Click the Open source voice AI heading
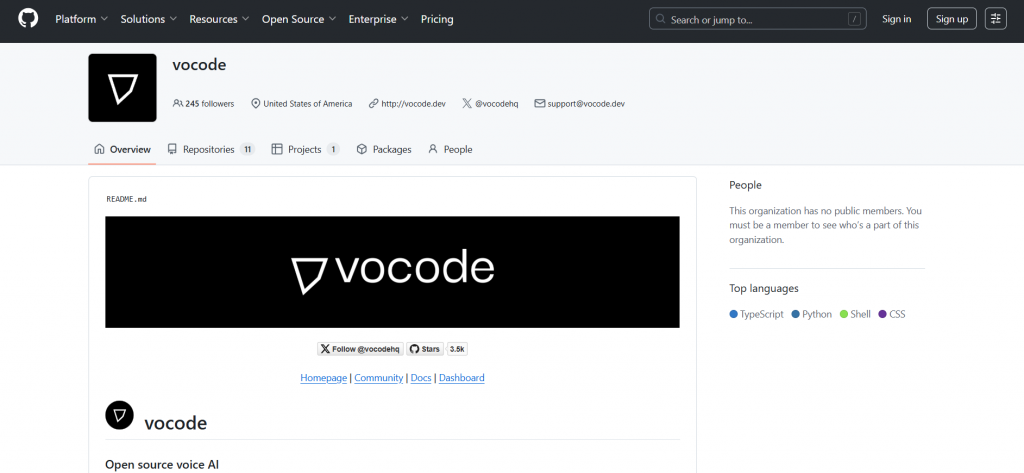 pos(162,465)
